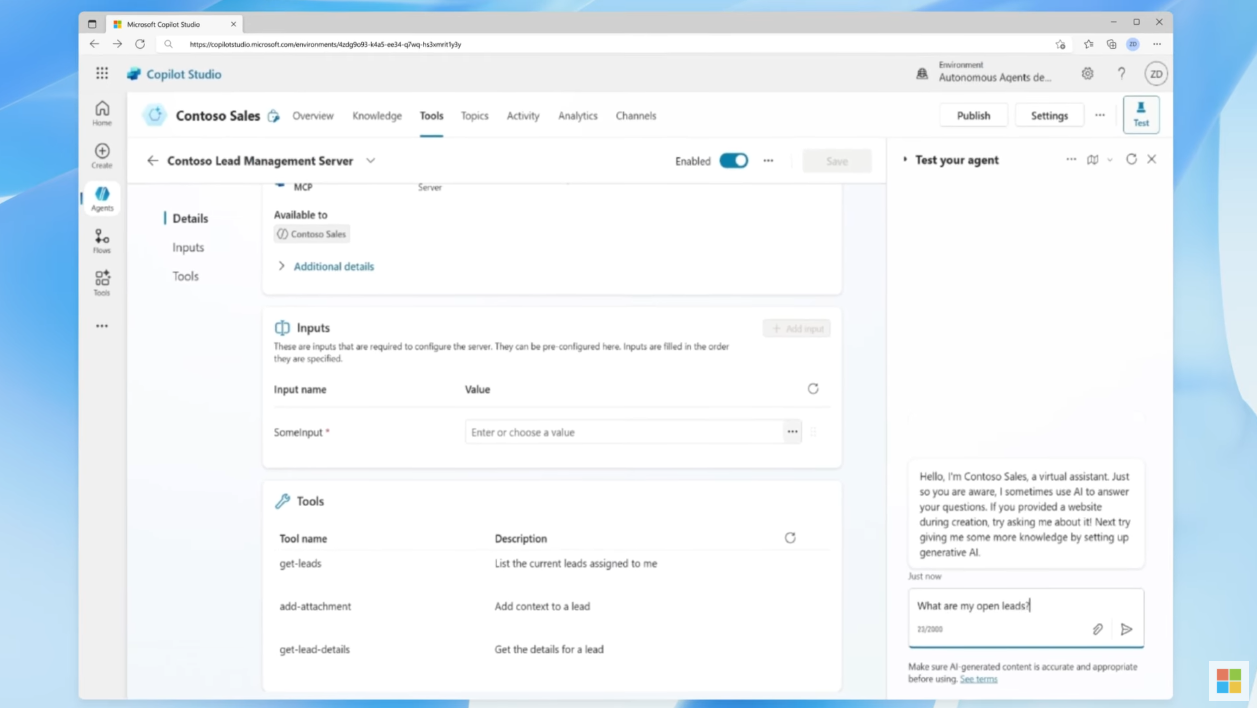This screenshot has width=1257, height=708.
Task: Refresh the Inputs table
Action: click(813, 389)
